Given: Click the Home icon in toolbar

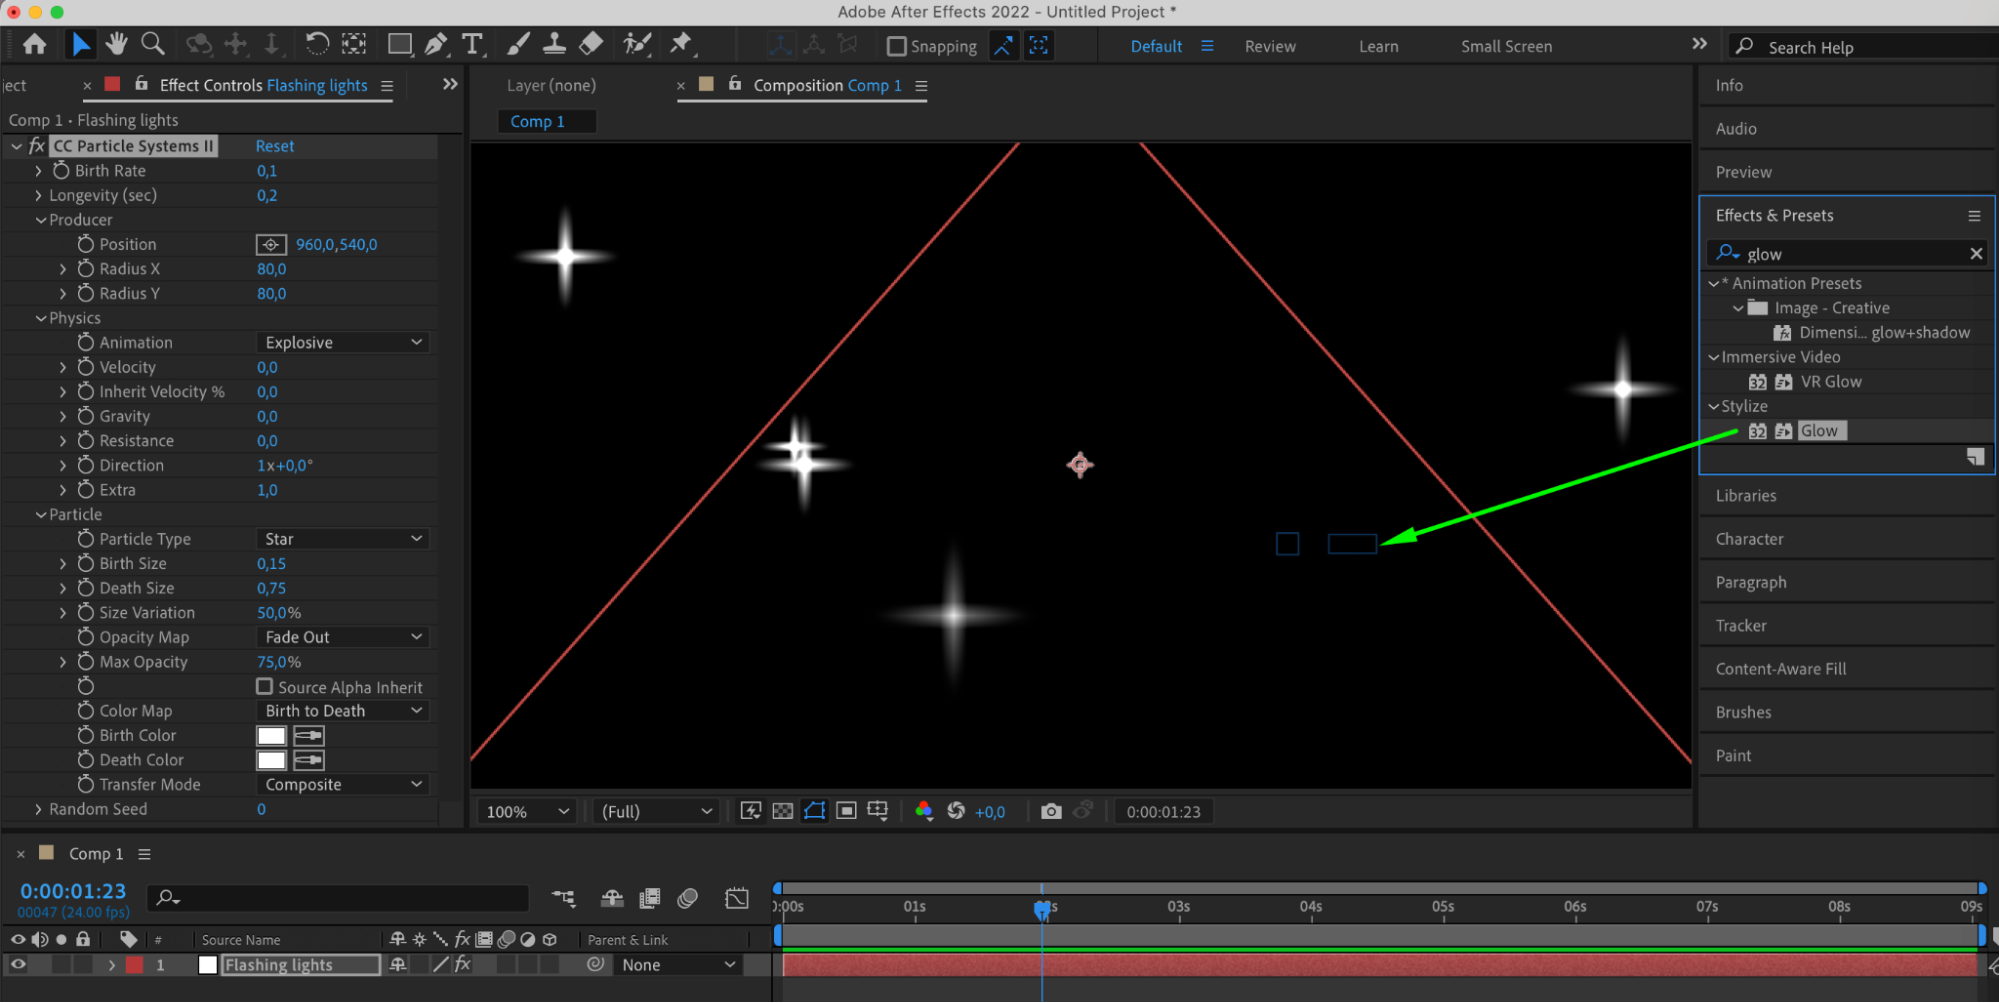Looking at the screenshot, I should pyautogui.click(x=35, y=44).
